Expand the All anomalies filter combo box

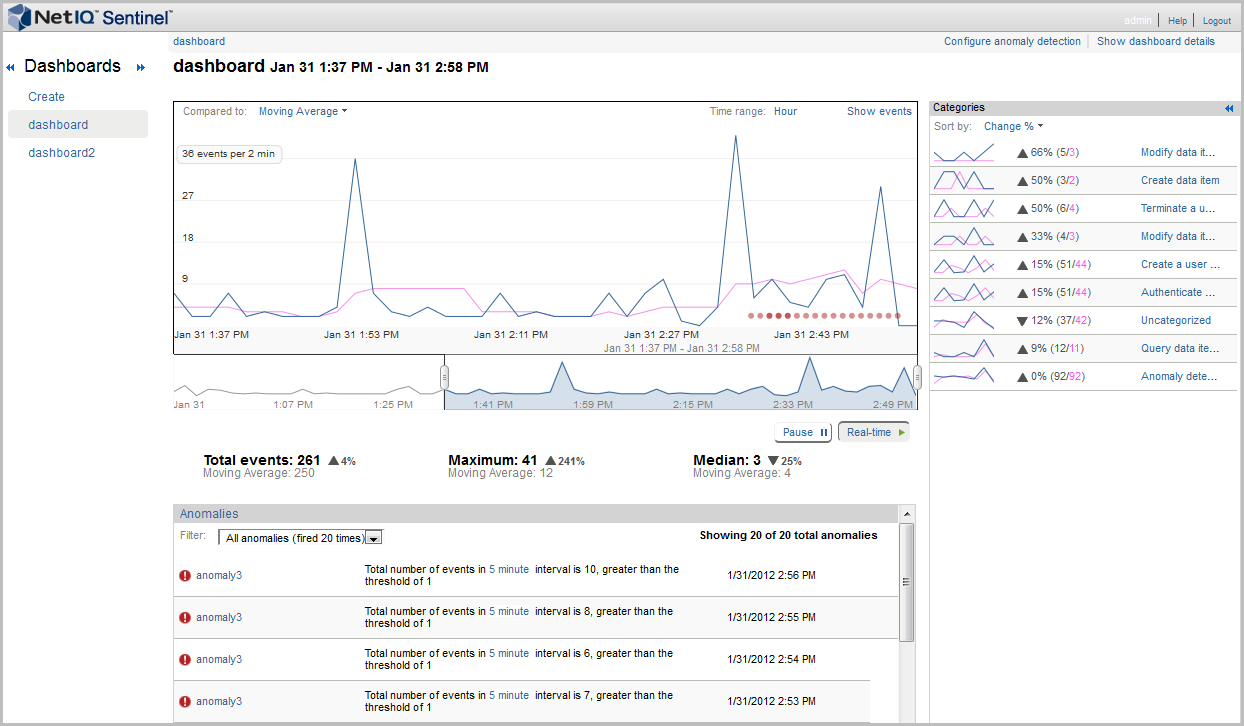[x=374, y=538]
